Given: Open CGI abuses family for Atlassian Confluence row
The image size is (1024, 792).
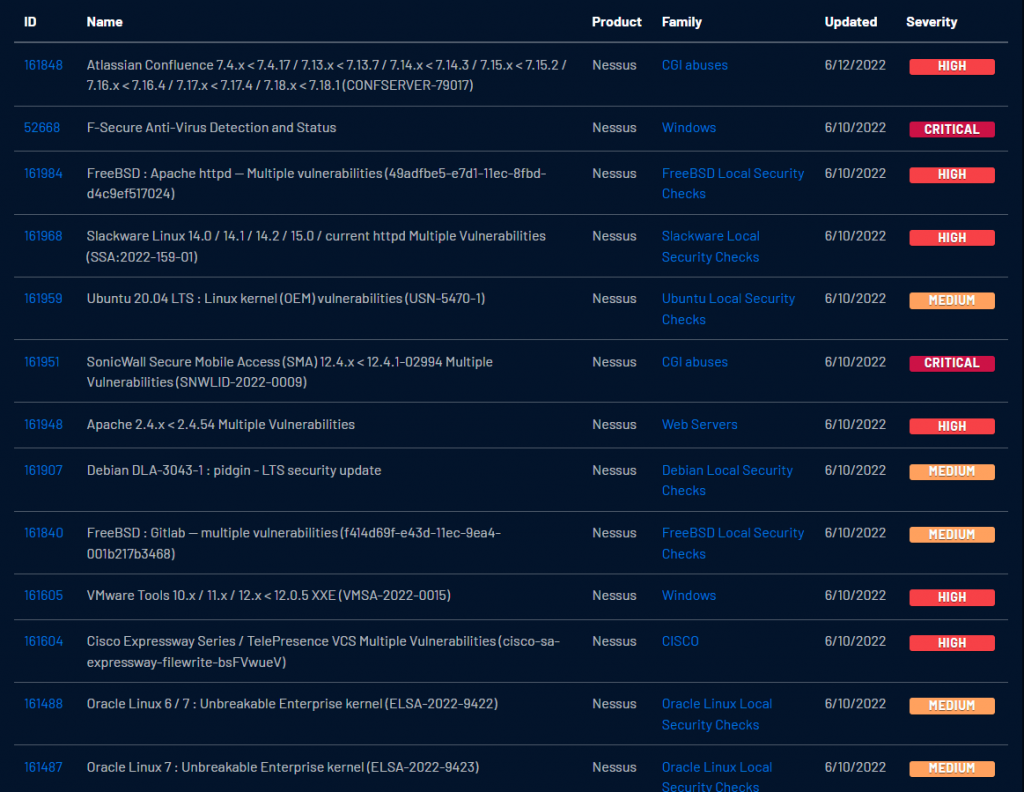Looking at the screenshot, I should pyautogui.click(x=694, y=65).
